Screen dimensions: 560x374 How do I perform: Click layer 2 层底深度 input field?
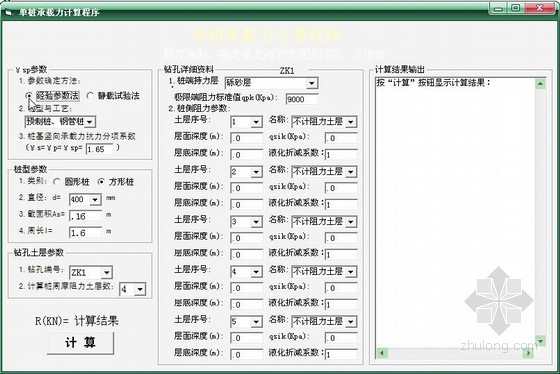pyautogui.click(x=246, y=205)
